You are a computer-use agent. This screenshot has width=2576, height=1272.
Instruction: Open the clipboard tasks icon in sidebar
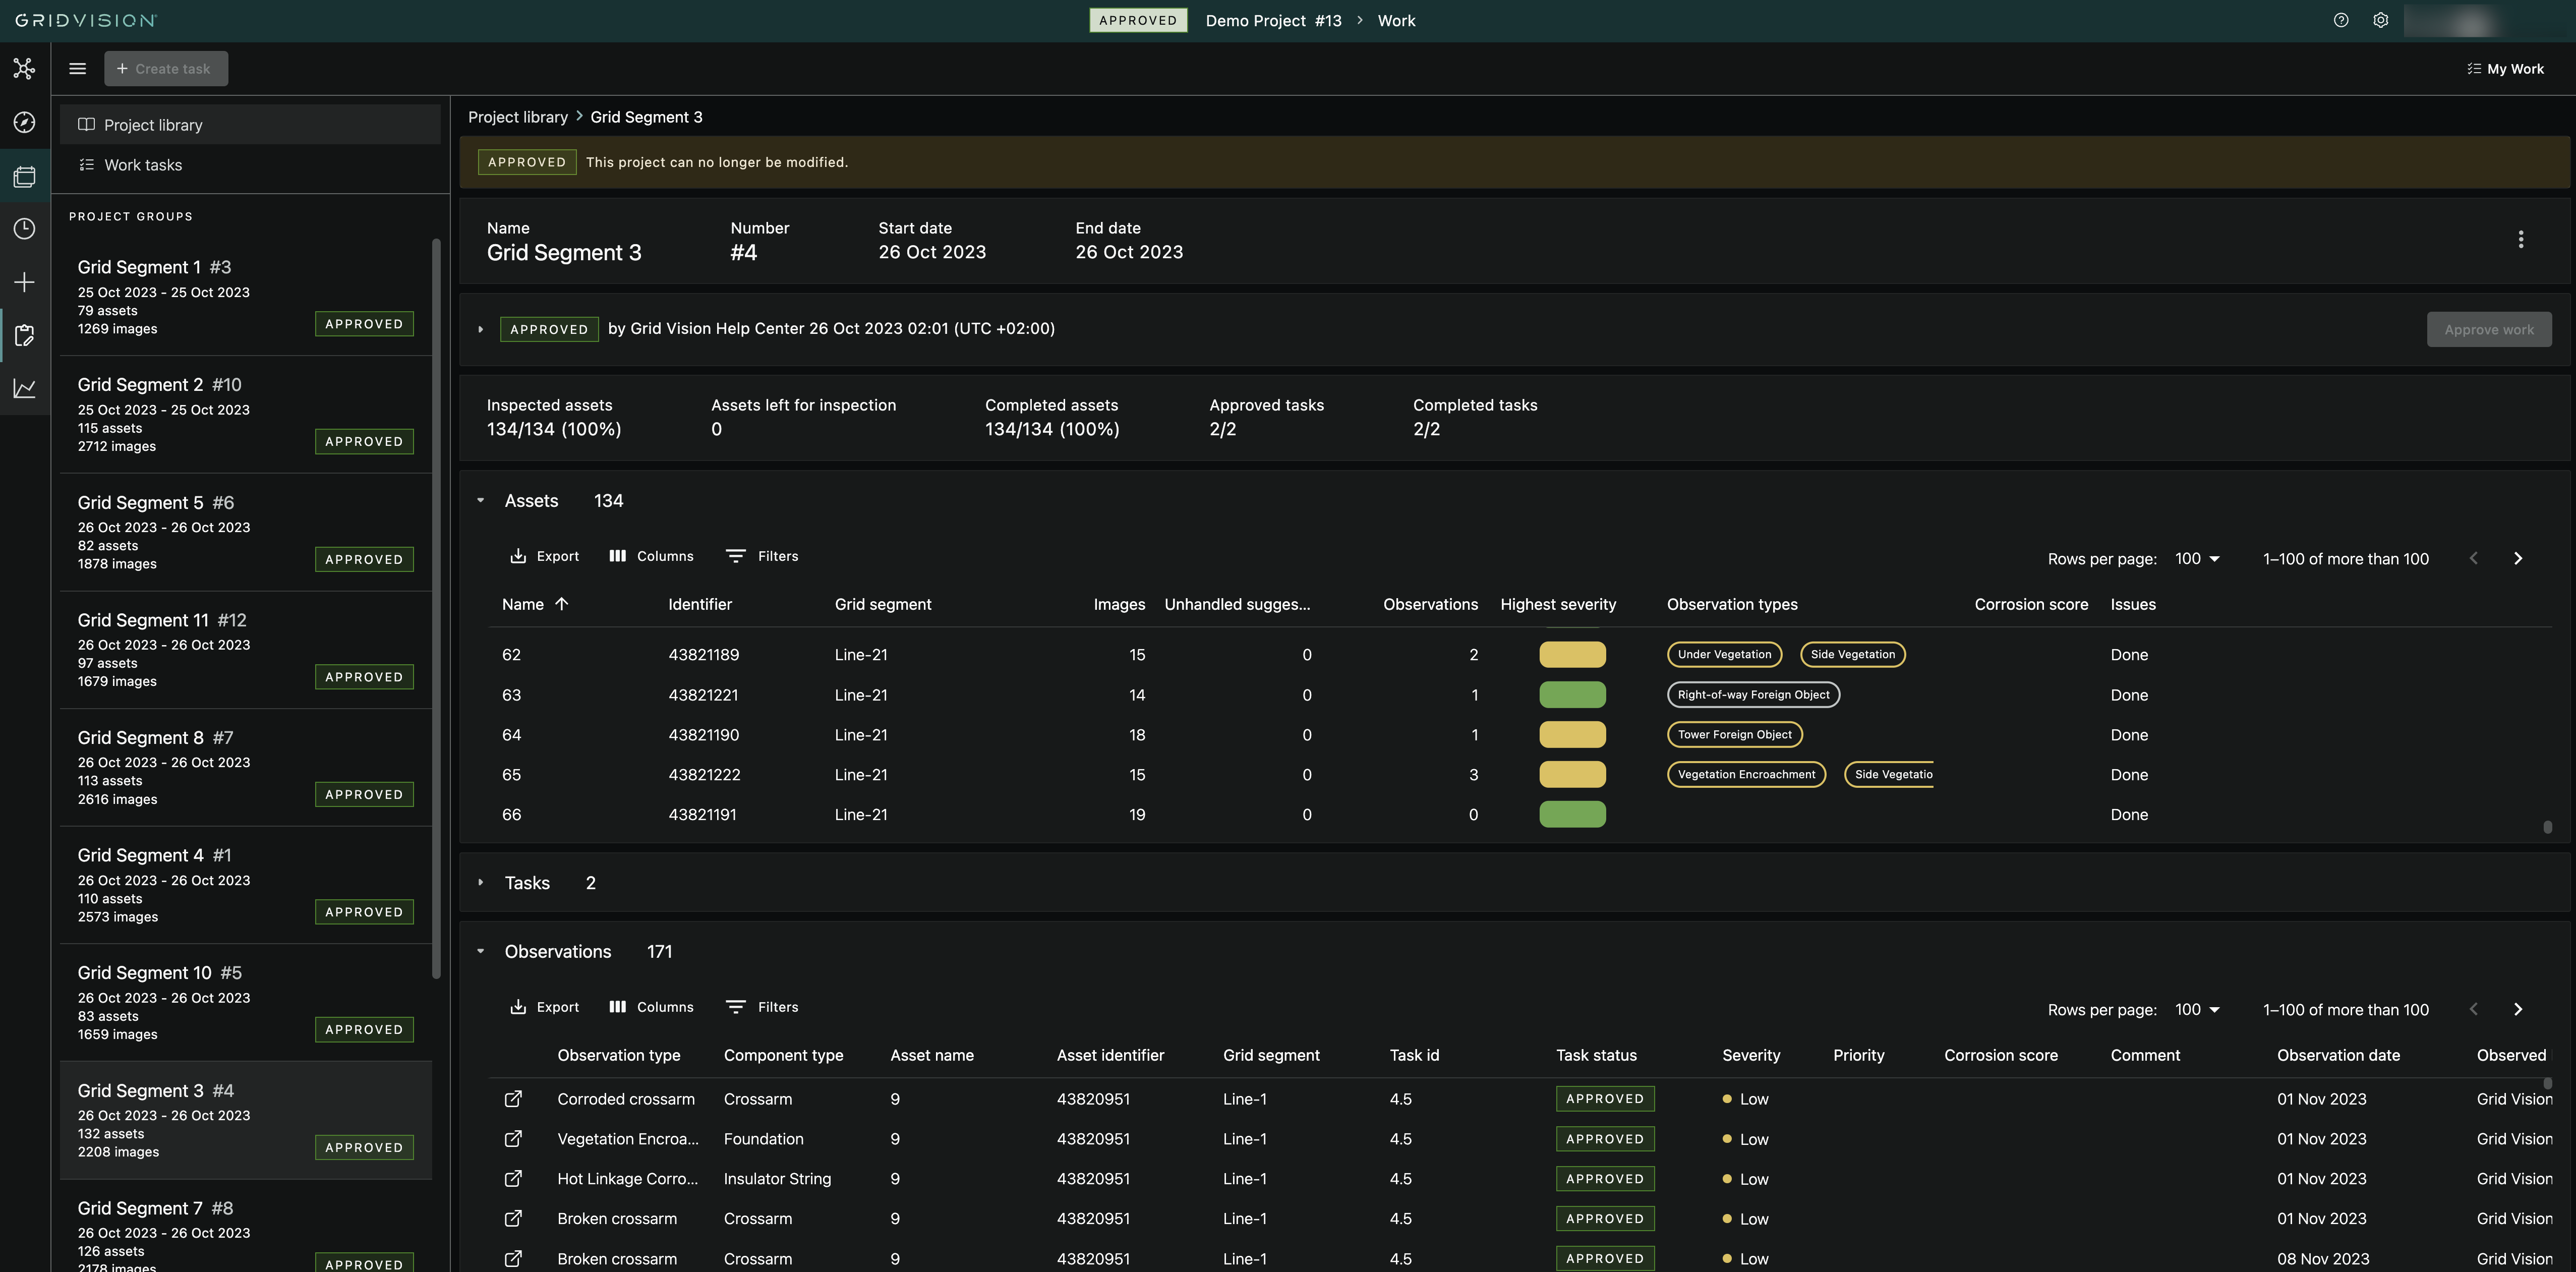24,335
